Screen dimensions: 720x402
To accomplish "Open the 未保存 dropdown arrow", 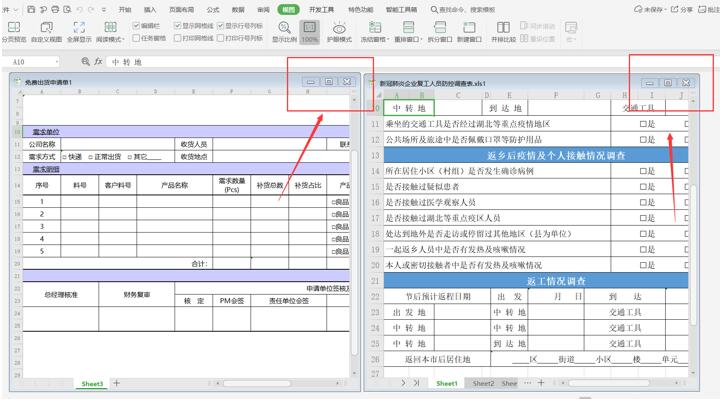I will click(x=666, y=10).
